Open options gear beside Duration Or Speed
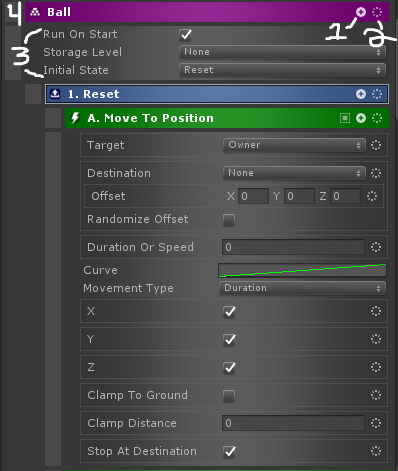The width and height of the screenshot is (398, 471). (x=376, y=247)
